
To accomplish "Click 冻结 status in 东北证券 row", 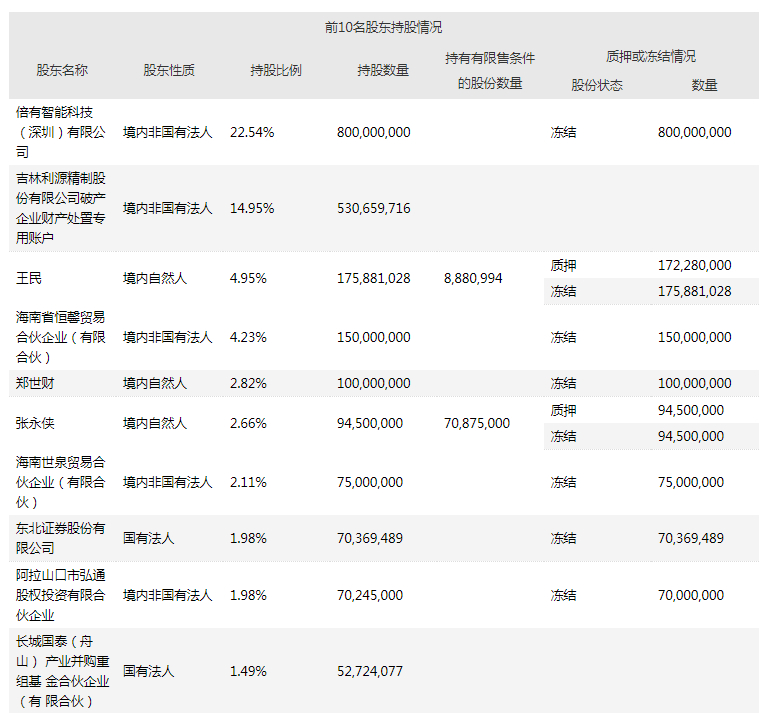I will click(x=563, y=538).
